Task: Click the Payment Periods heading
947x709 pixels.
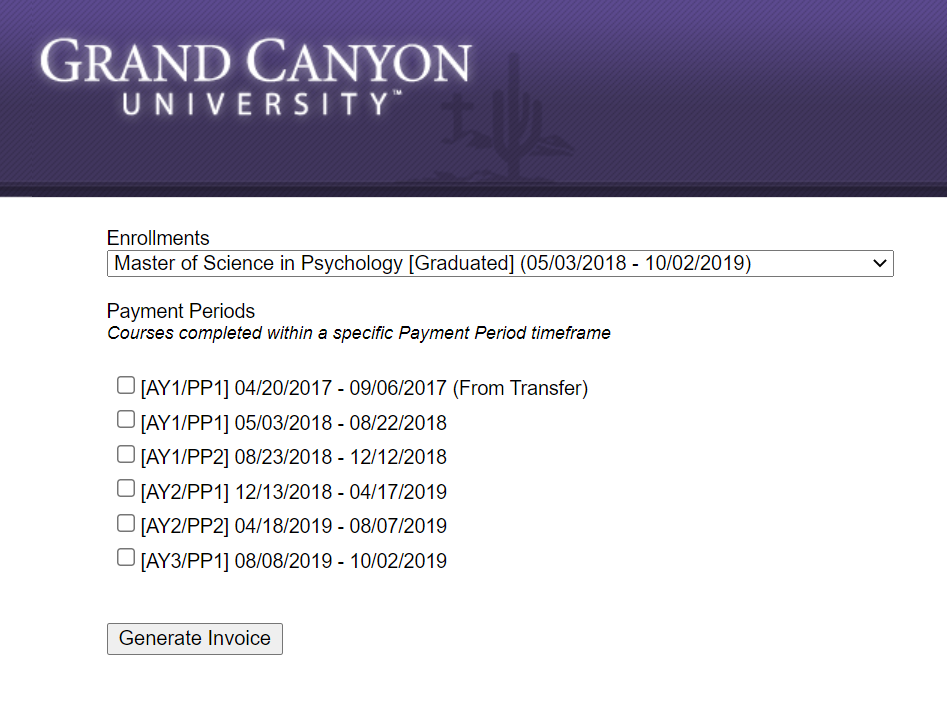Action: 181,311
